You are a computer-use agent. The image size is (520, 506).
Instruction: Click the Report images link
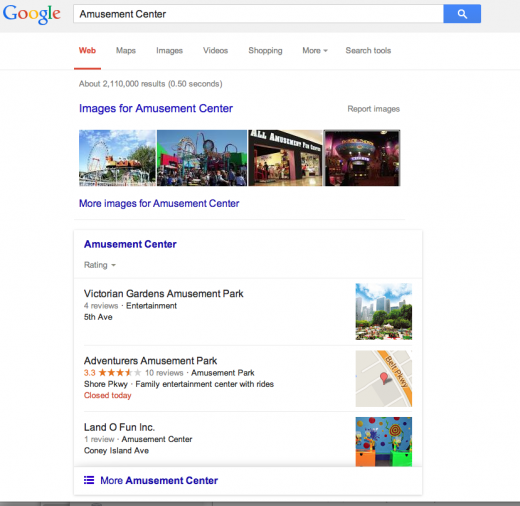click(x=373, y=109)
